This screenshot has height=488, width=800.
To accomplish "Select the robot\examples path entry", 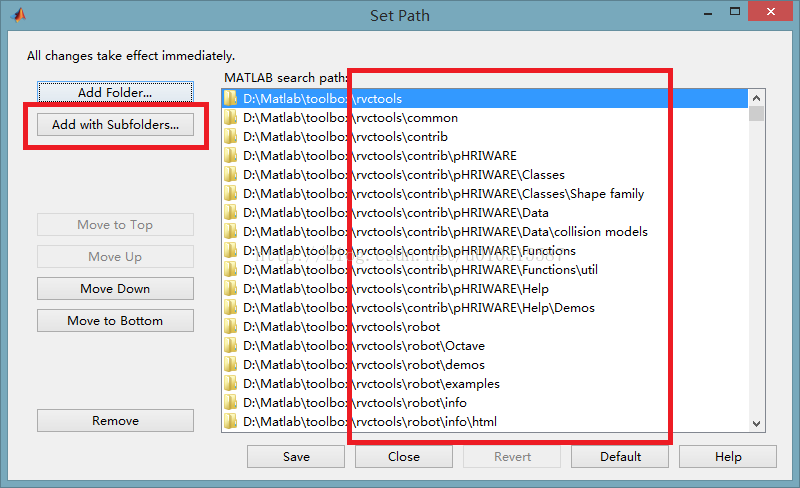I will (485, 383).
